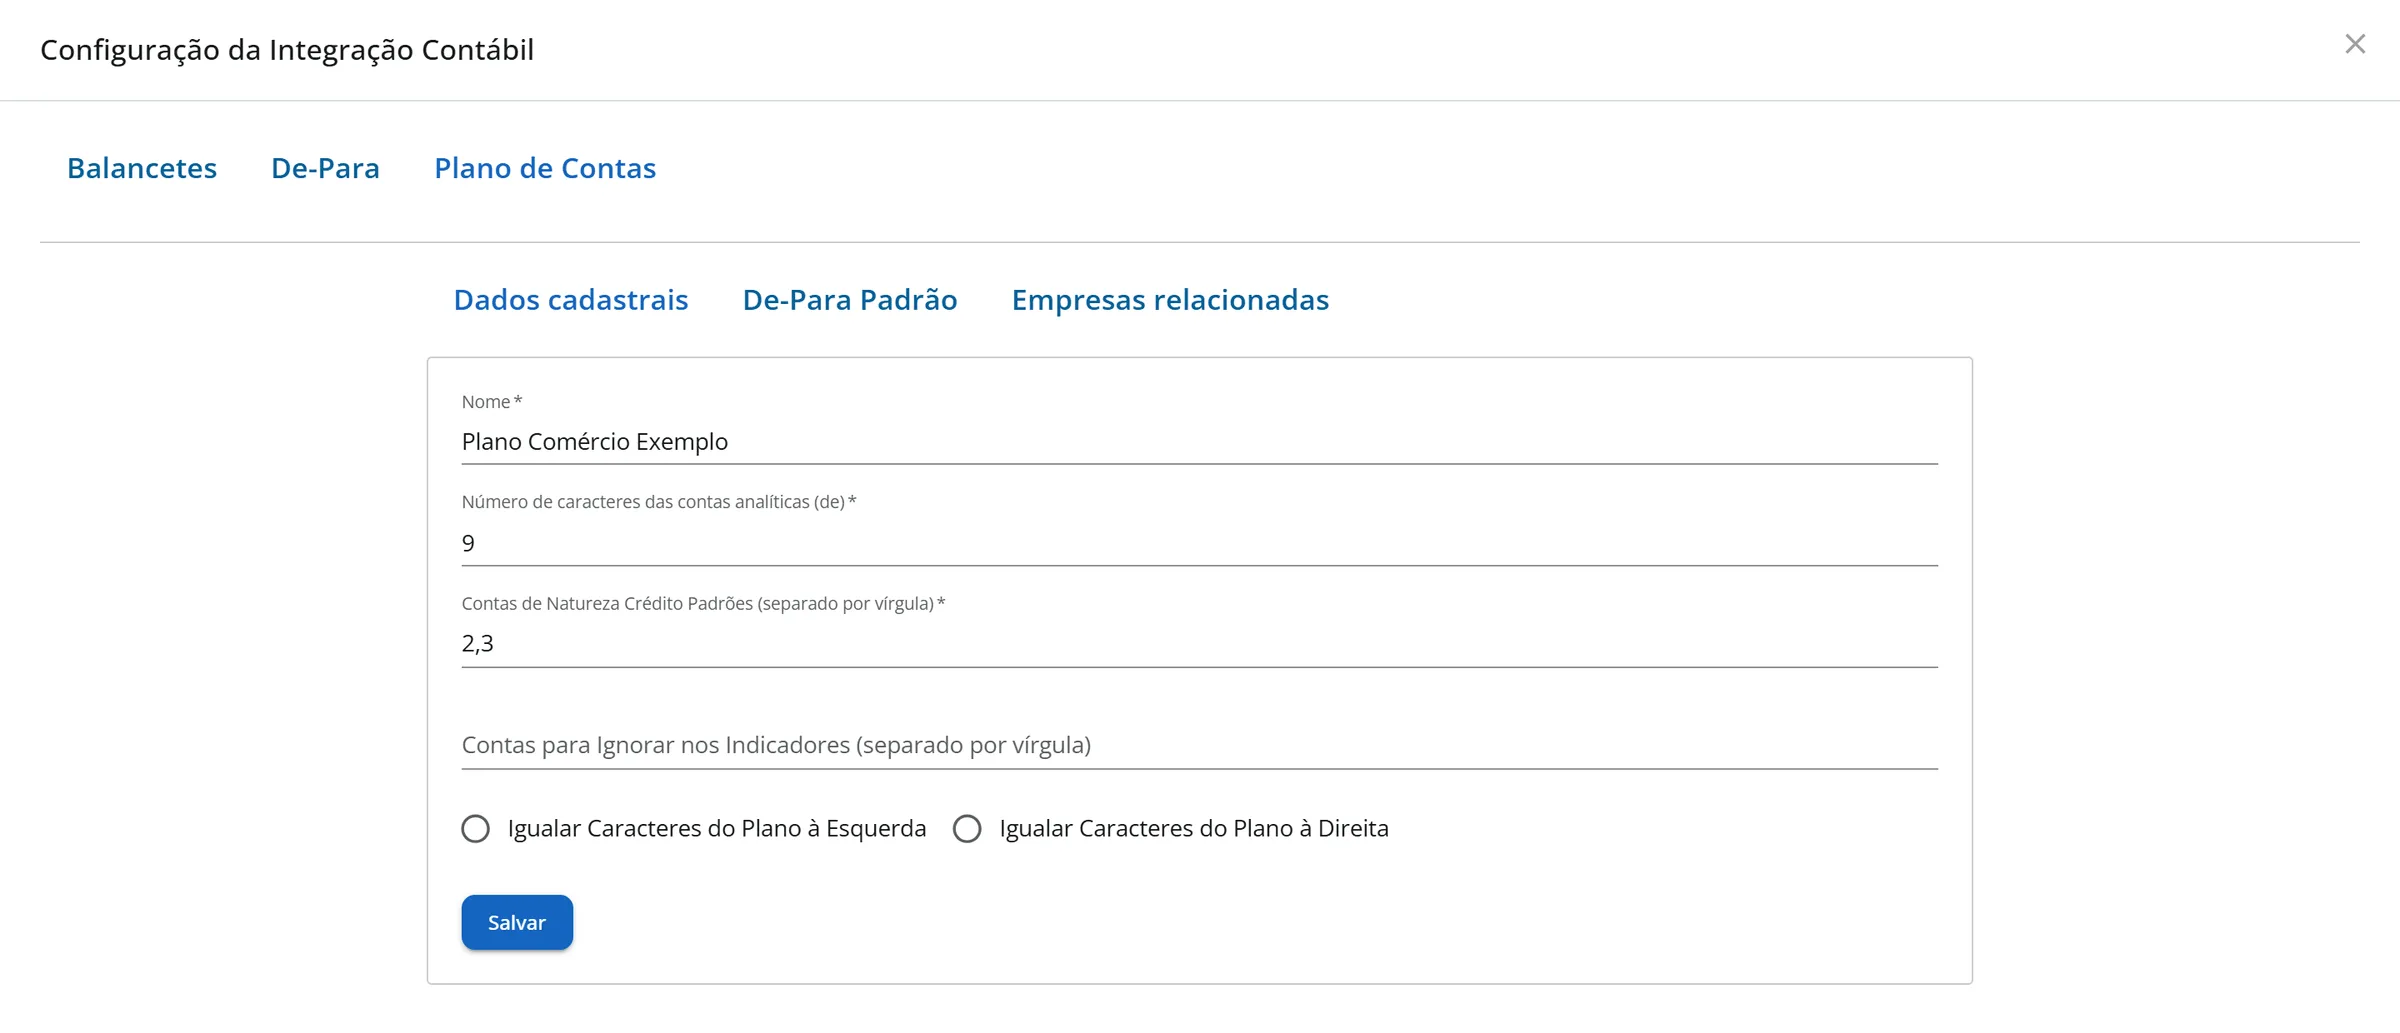Screen dimensions: 2400x1033
Task: Open the Dados cadastrais sub-tab
Action: tap(571, 300)
